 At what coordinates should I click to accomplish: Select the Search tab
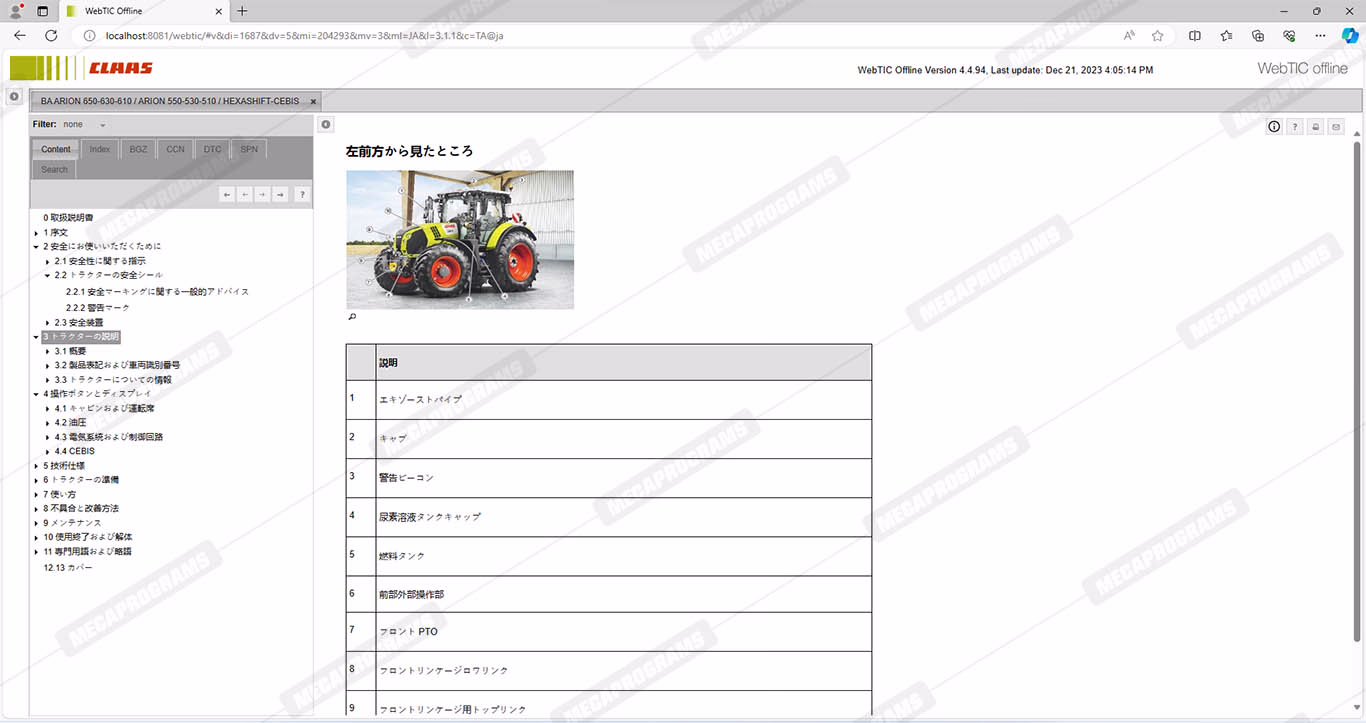55,170
